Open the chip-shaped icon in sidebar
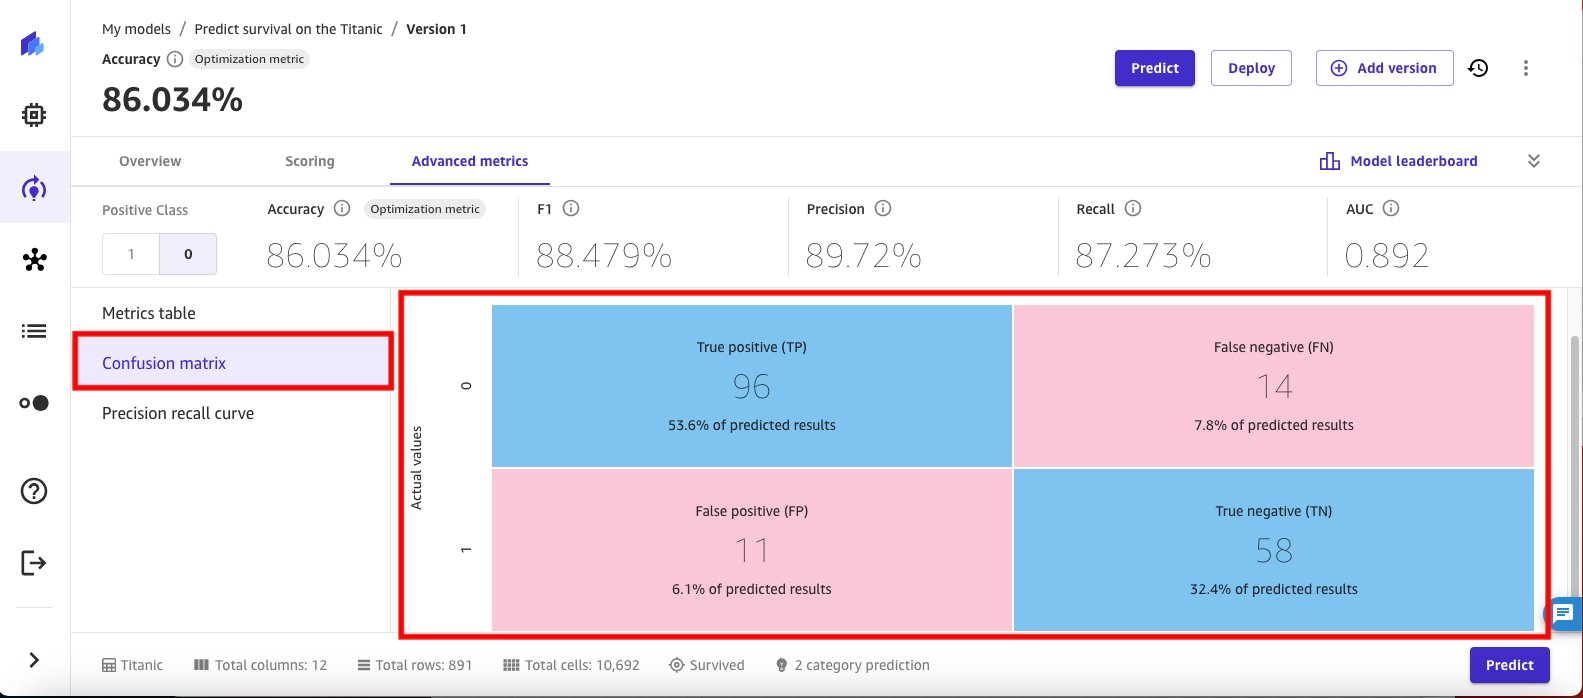The width and height of the screenshot is (1583, 698). coord(34,115)
